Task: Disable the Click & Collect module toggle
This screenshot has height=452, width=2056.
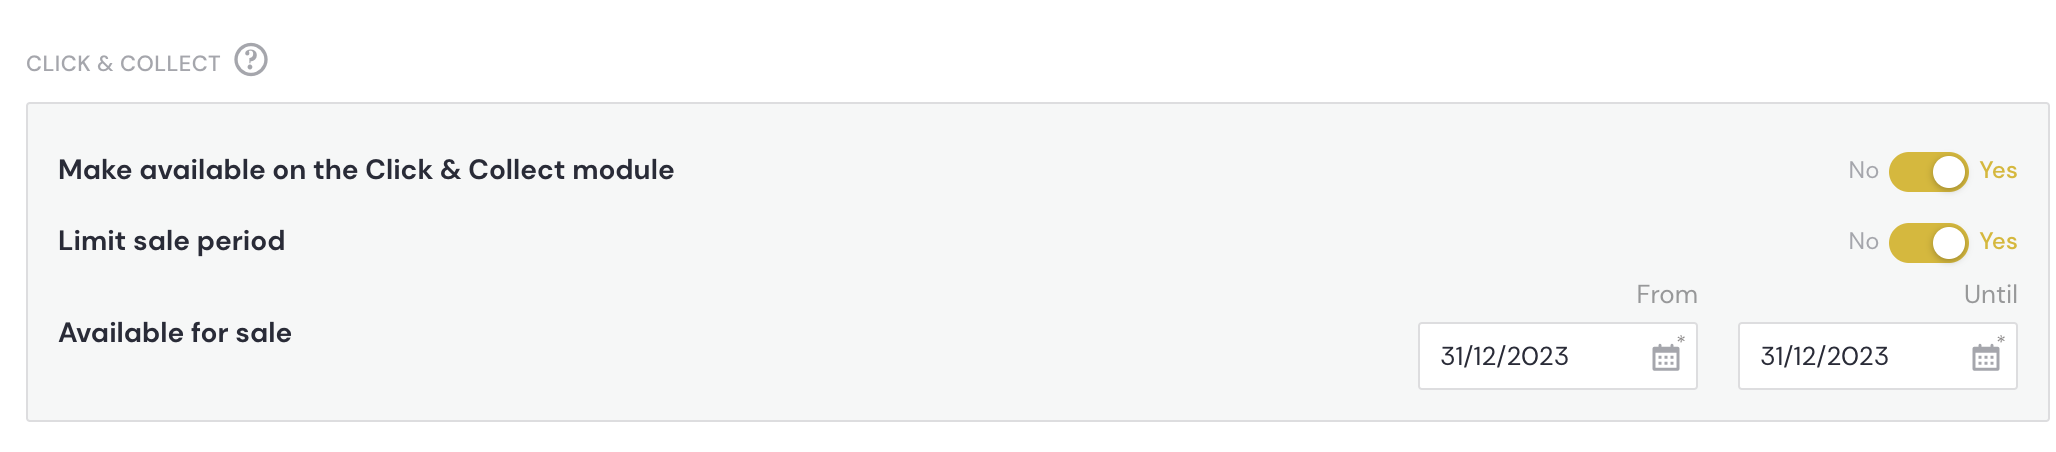Action: click(1928, 172)
